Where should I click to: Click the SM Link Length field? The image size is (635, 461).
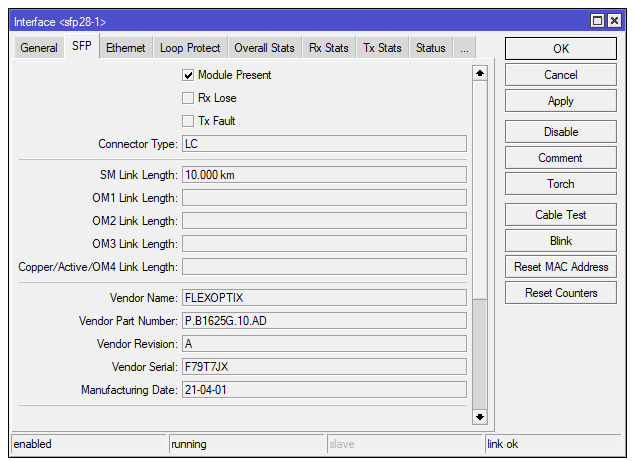[x=324, y=175]
